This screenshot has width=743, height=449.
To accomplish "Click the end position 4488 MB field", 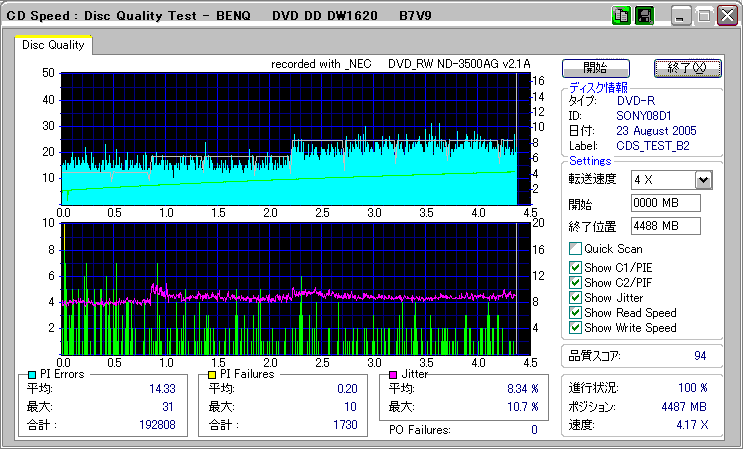I will tap(665, 226).
